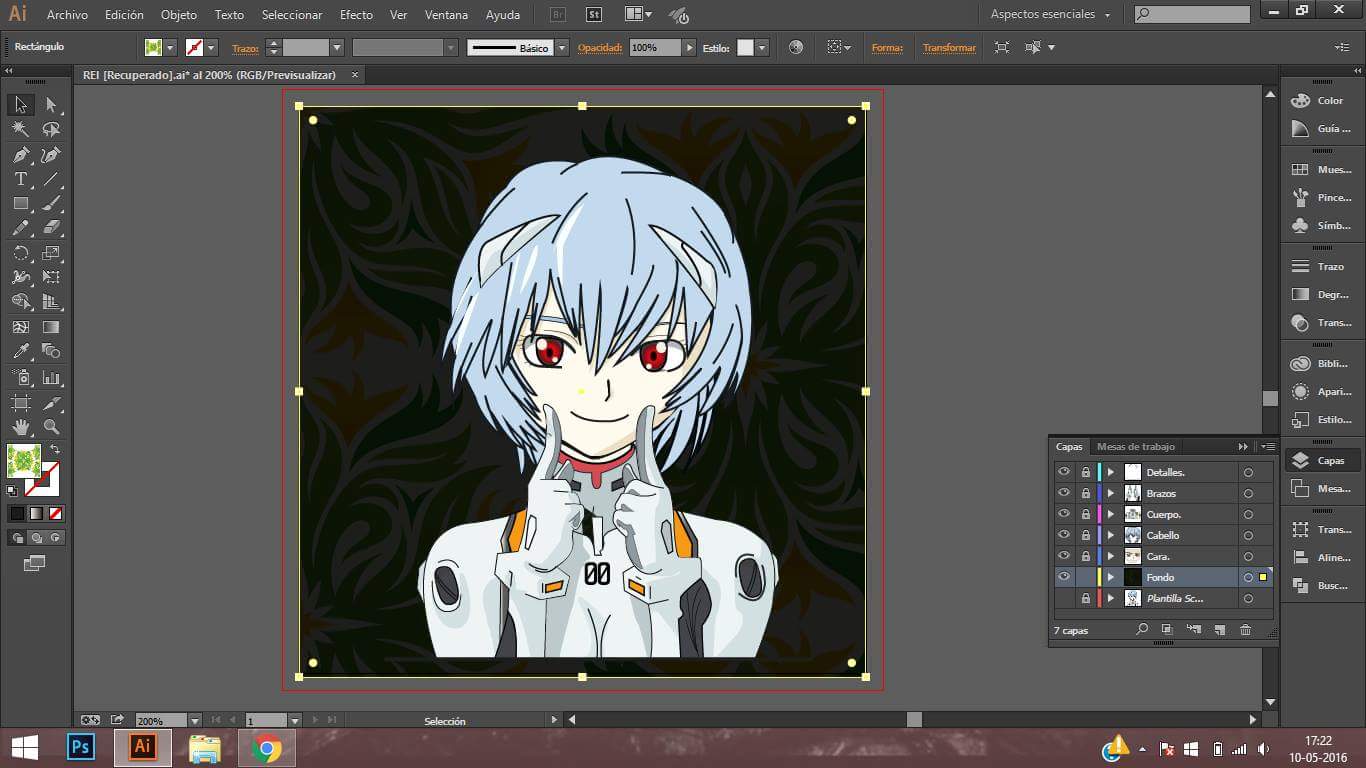Hide the Detalles. layer
Screen dimensions: 1366x768
1064,472
